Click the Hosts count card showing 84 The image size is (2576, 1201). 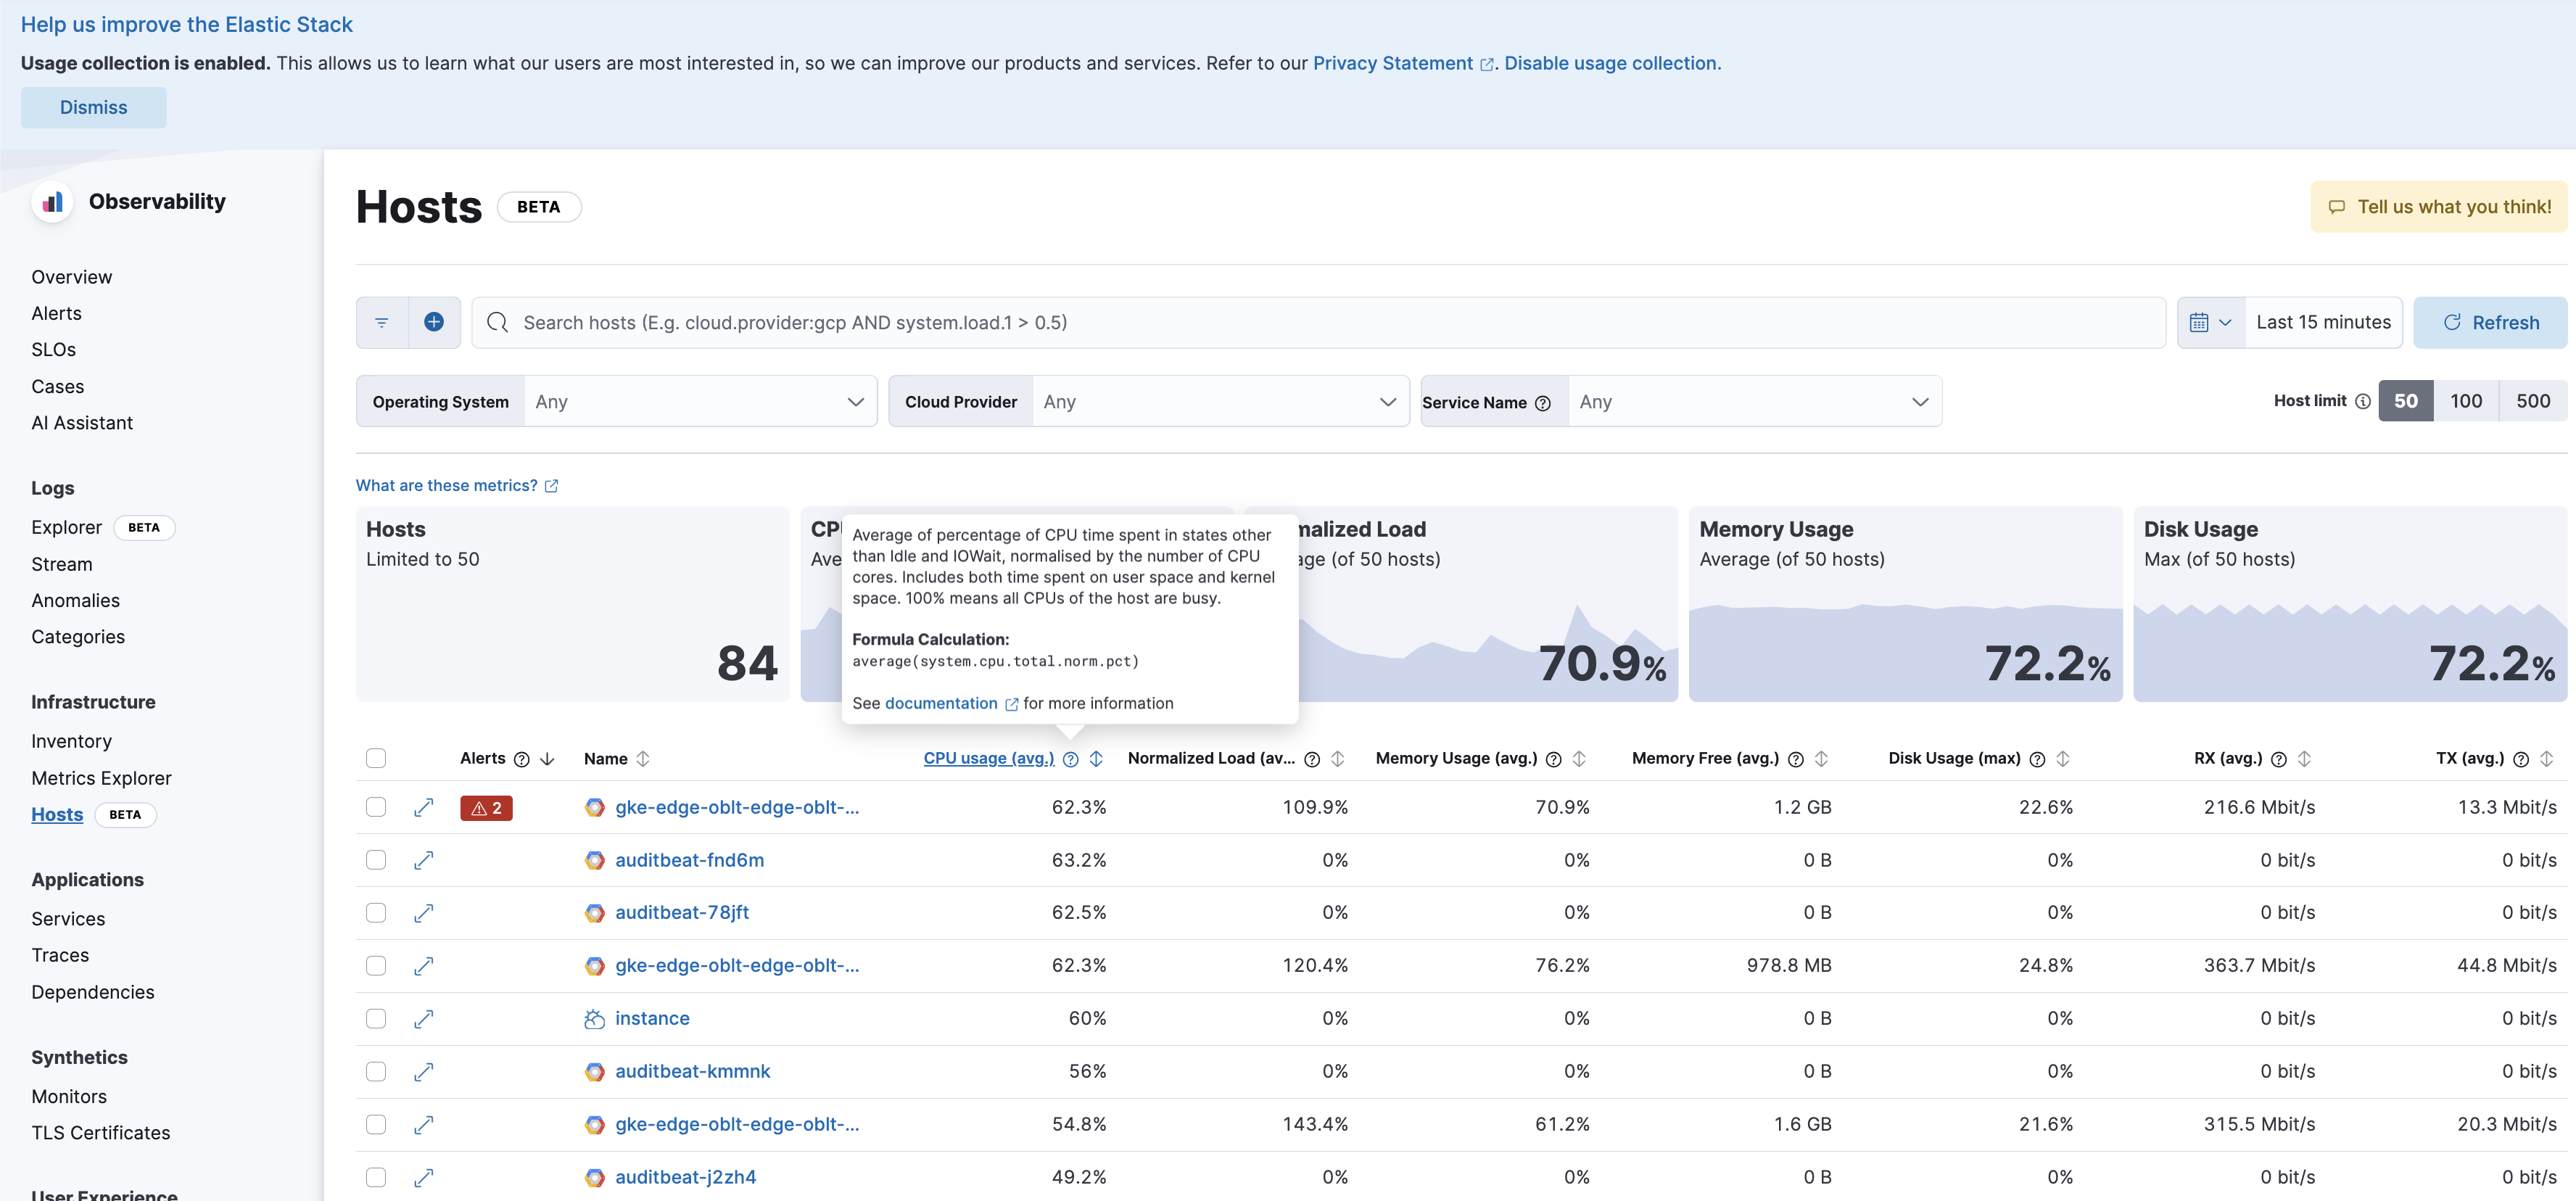572,604
